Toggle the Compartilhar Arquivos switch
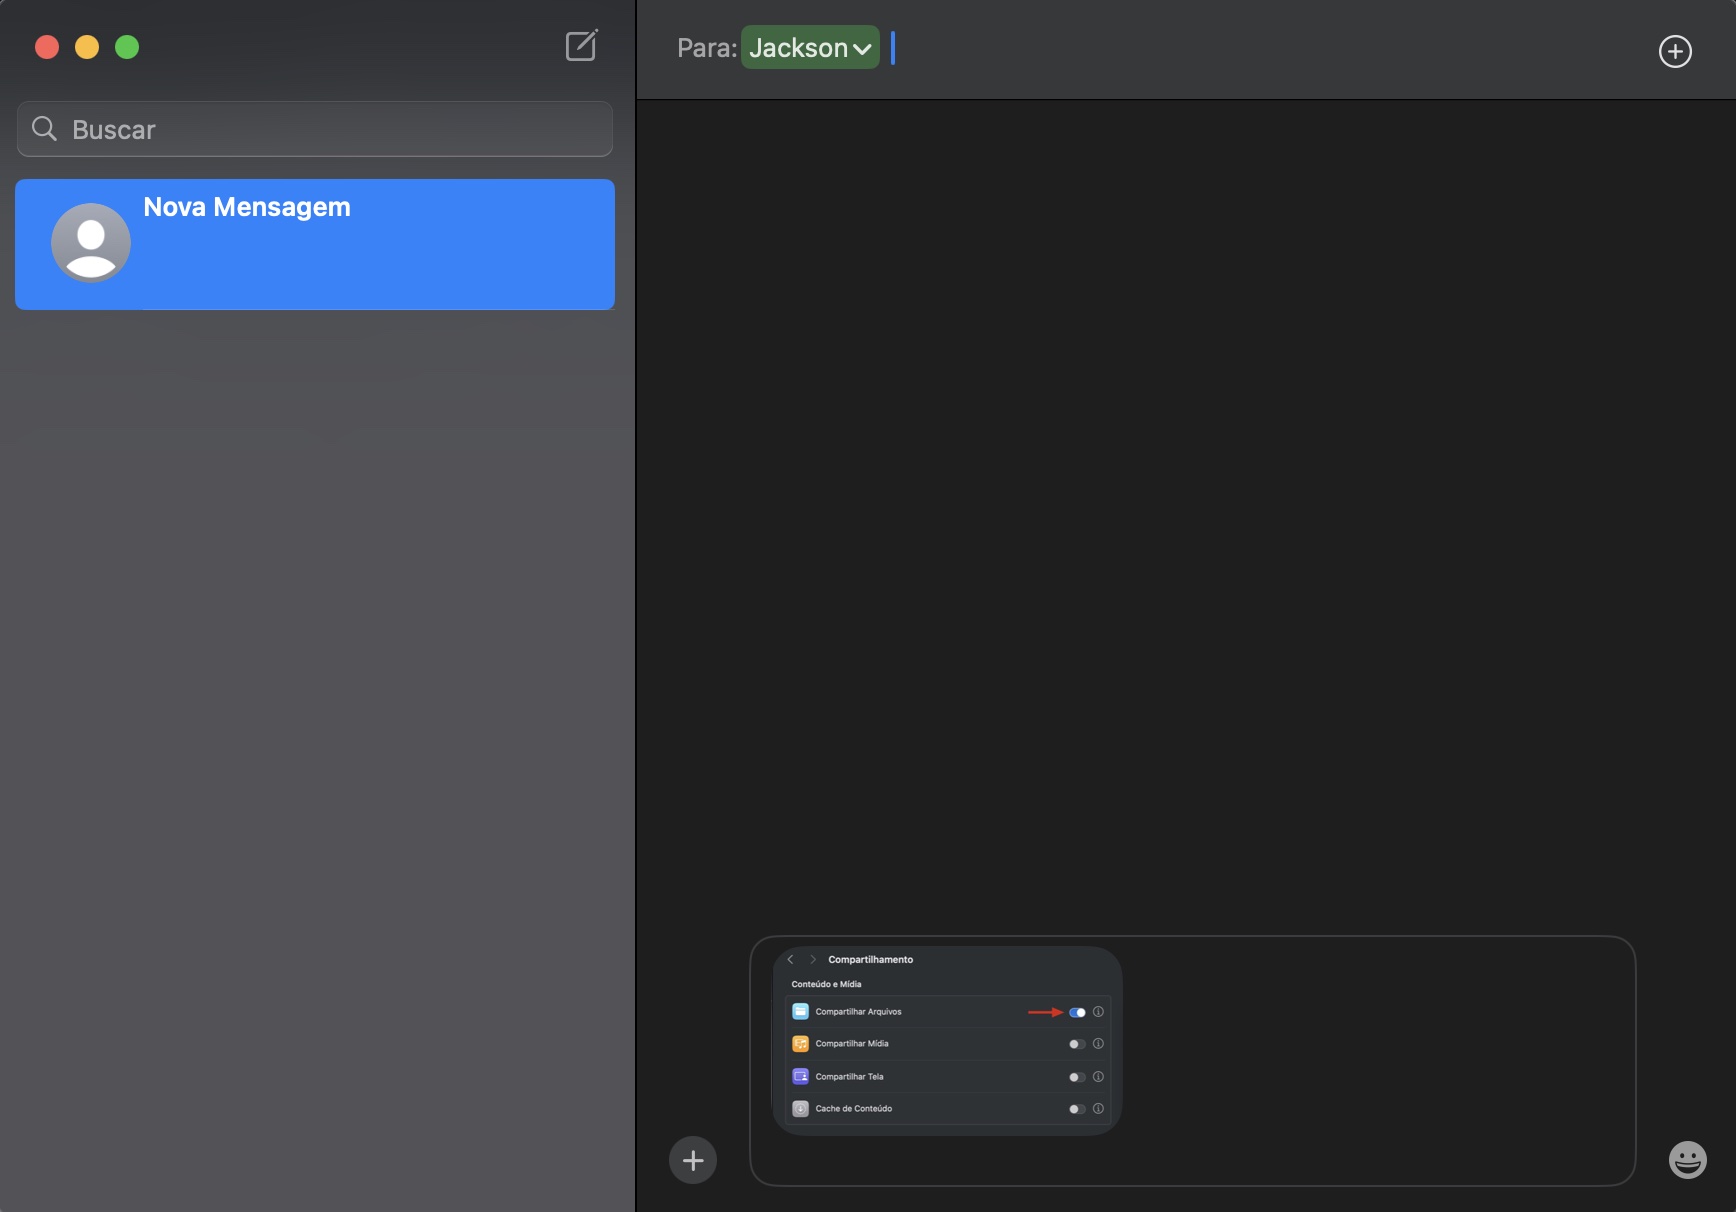 click(x=1077, y=1012)
